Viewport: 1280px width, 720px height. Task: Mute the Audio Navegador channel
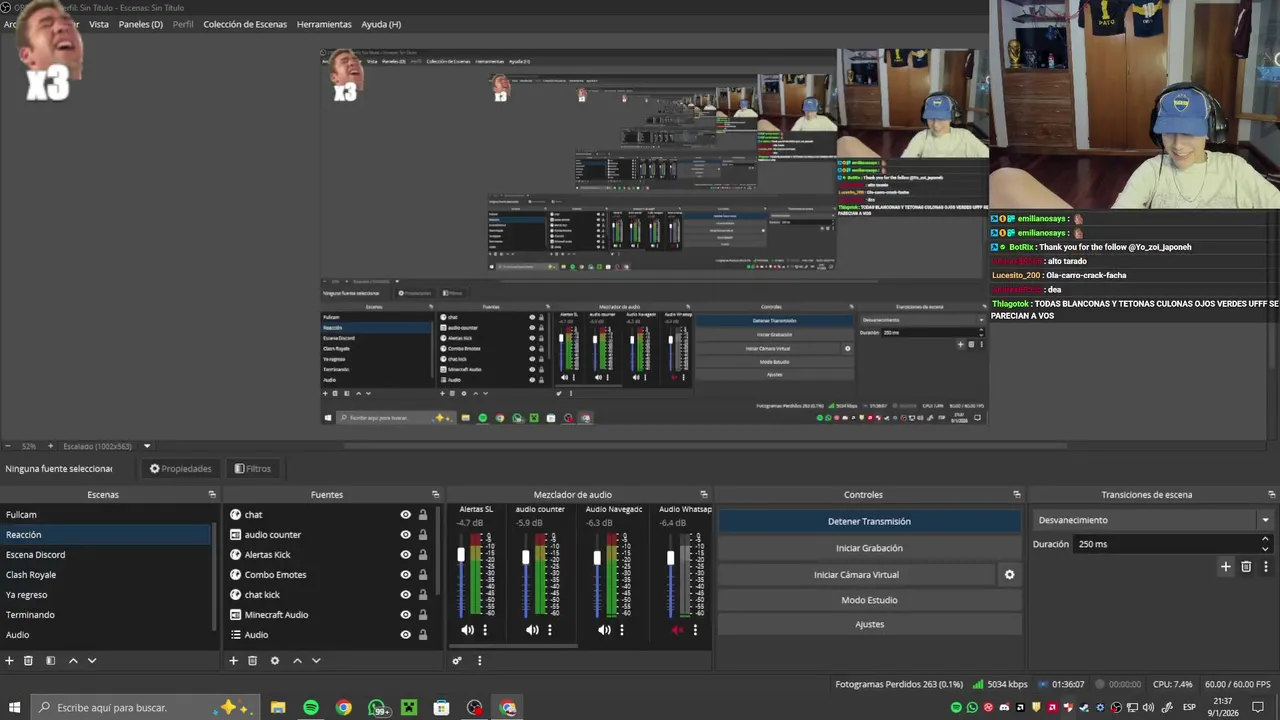[604, 630]
